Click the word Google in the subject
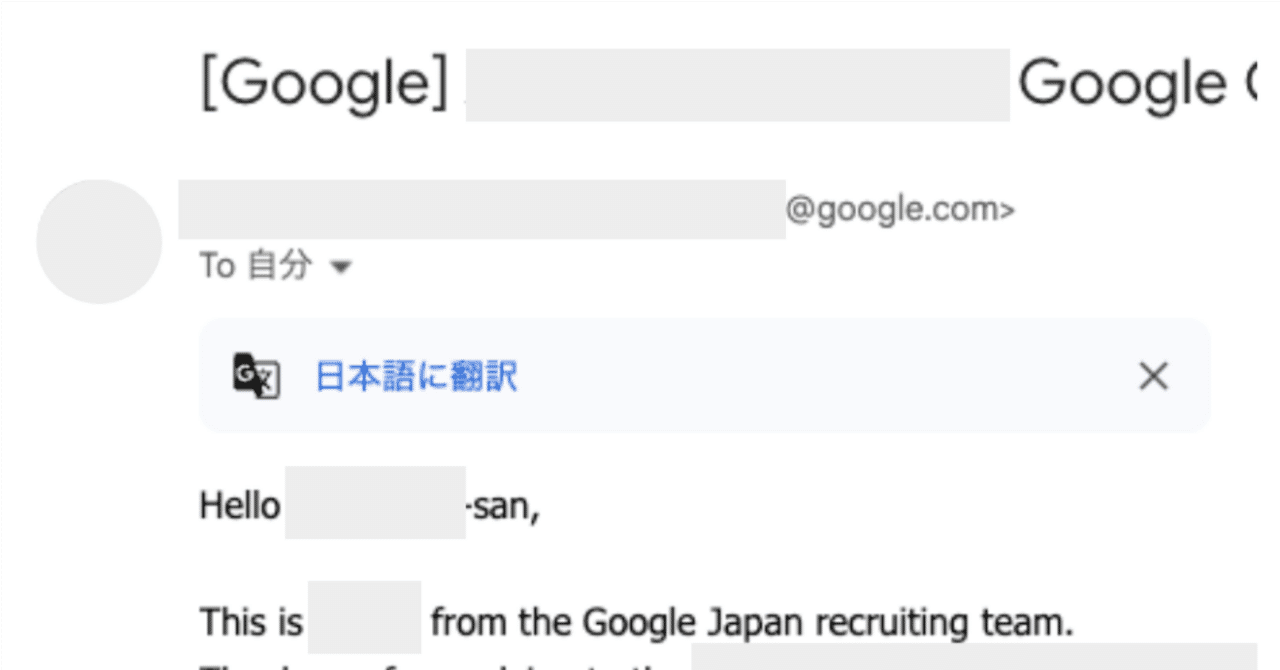The width and height of the screenshot is (1280, 670). tap(1100, 83)
